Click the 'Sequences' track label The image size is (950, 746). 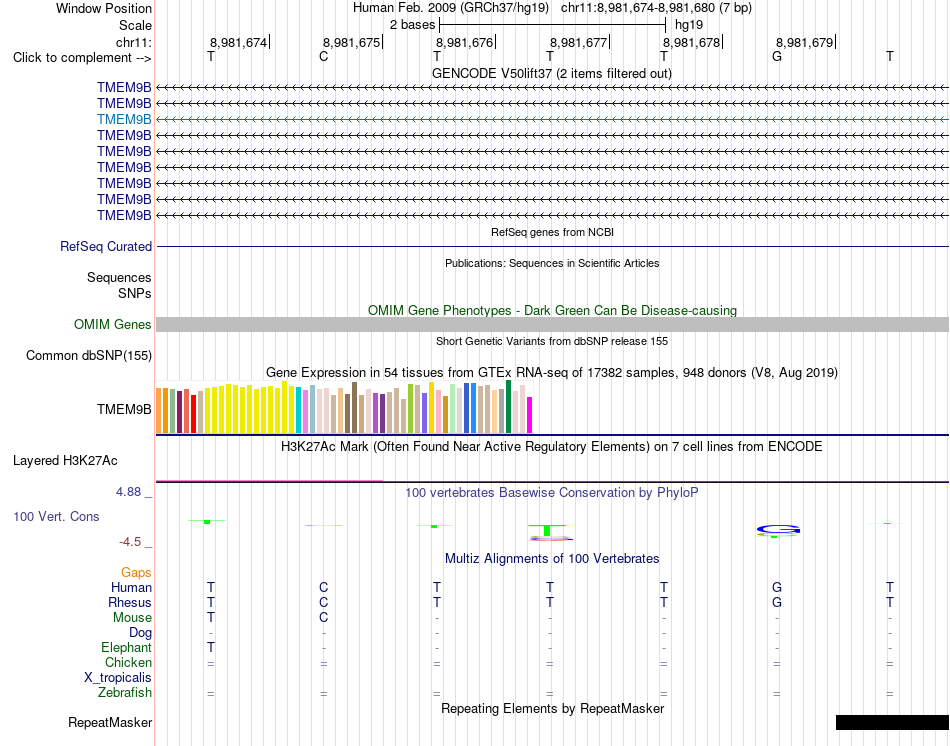pyautogui.click(x=119, y=278)
